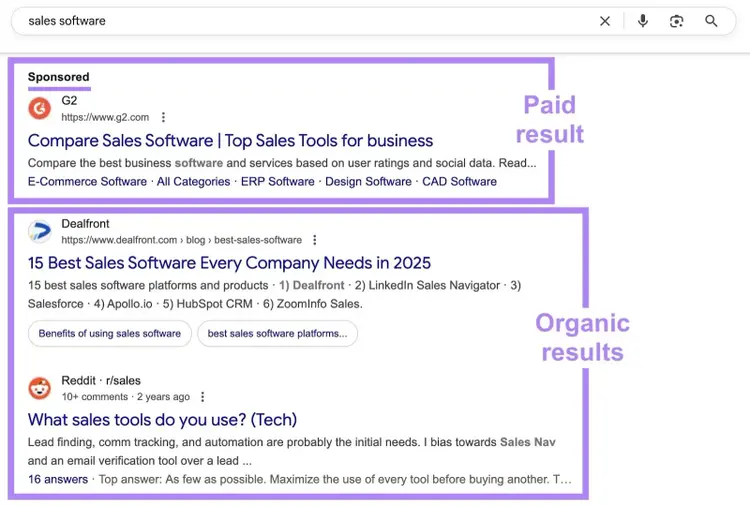The image size is (750, 506).
Task: Click the G2 logo favicon
Action: (x=40, y=108)
